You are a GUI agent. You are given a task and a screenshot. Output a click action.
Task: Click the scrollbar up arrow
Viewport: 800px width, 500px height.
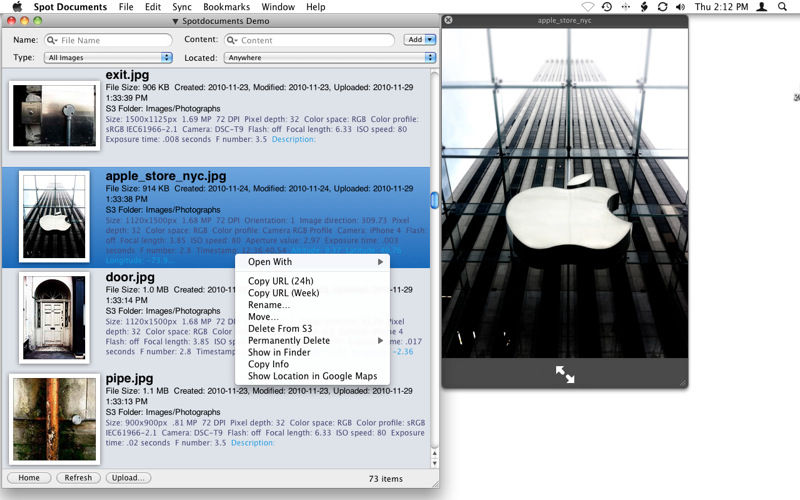pyautogui.click(x=435, y=453)
